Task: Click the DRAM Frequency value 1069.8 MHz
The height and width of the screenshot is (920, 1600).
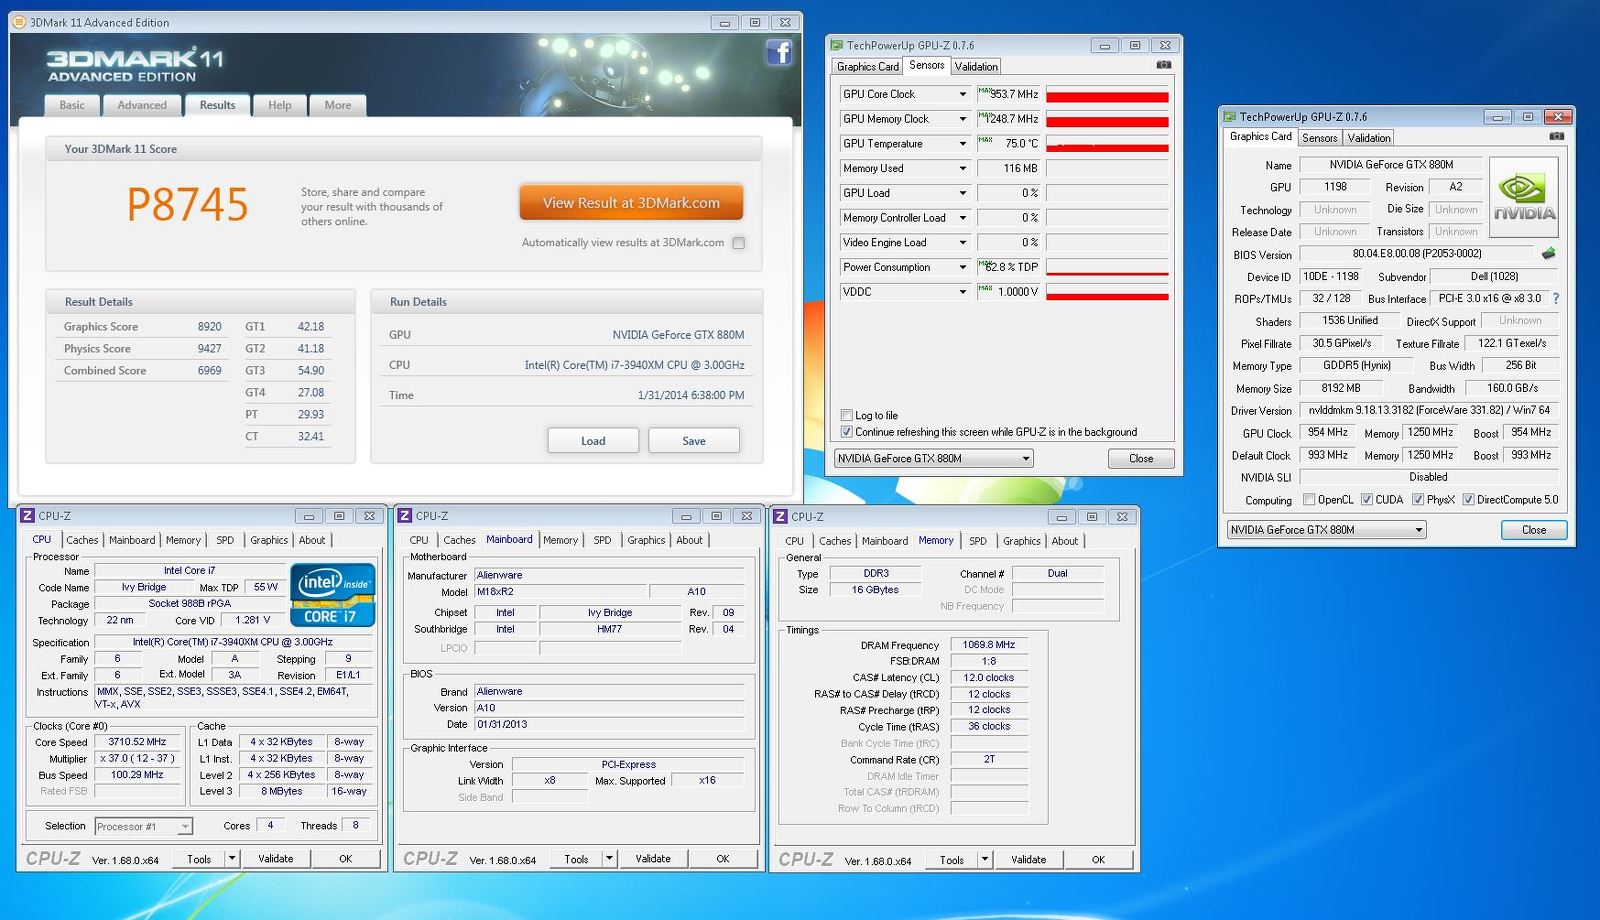Action: click(x=989, y=645)
